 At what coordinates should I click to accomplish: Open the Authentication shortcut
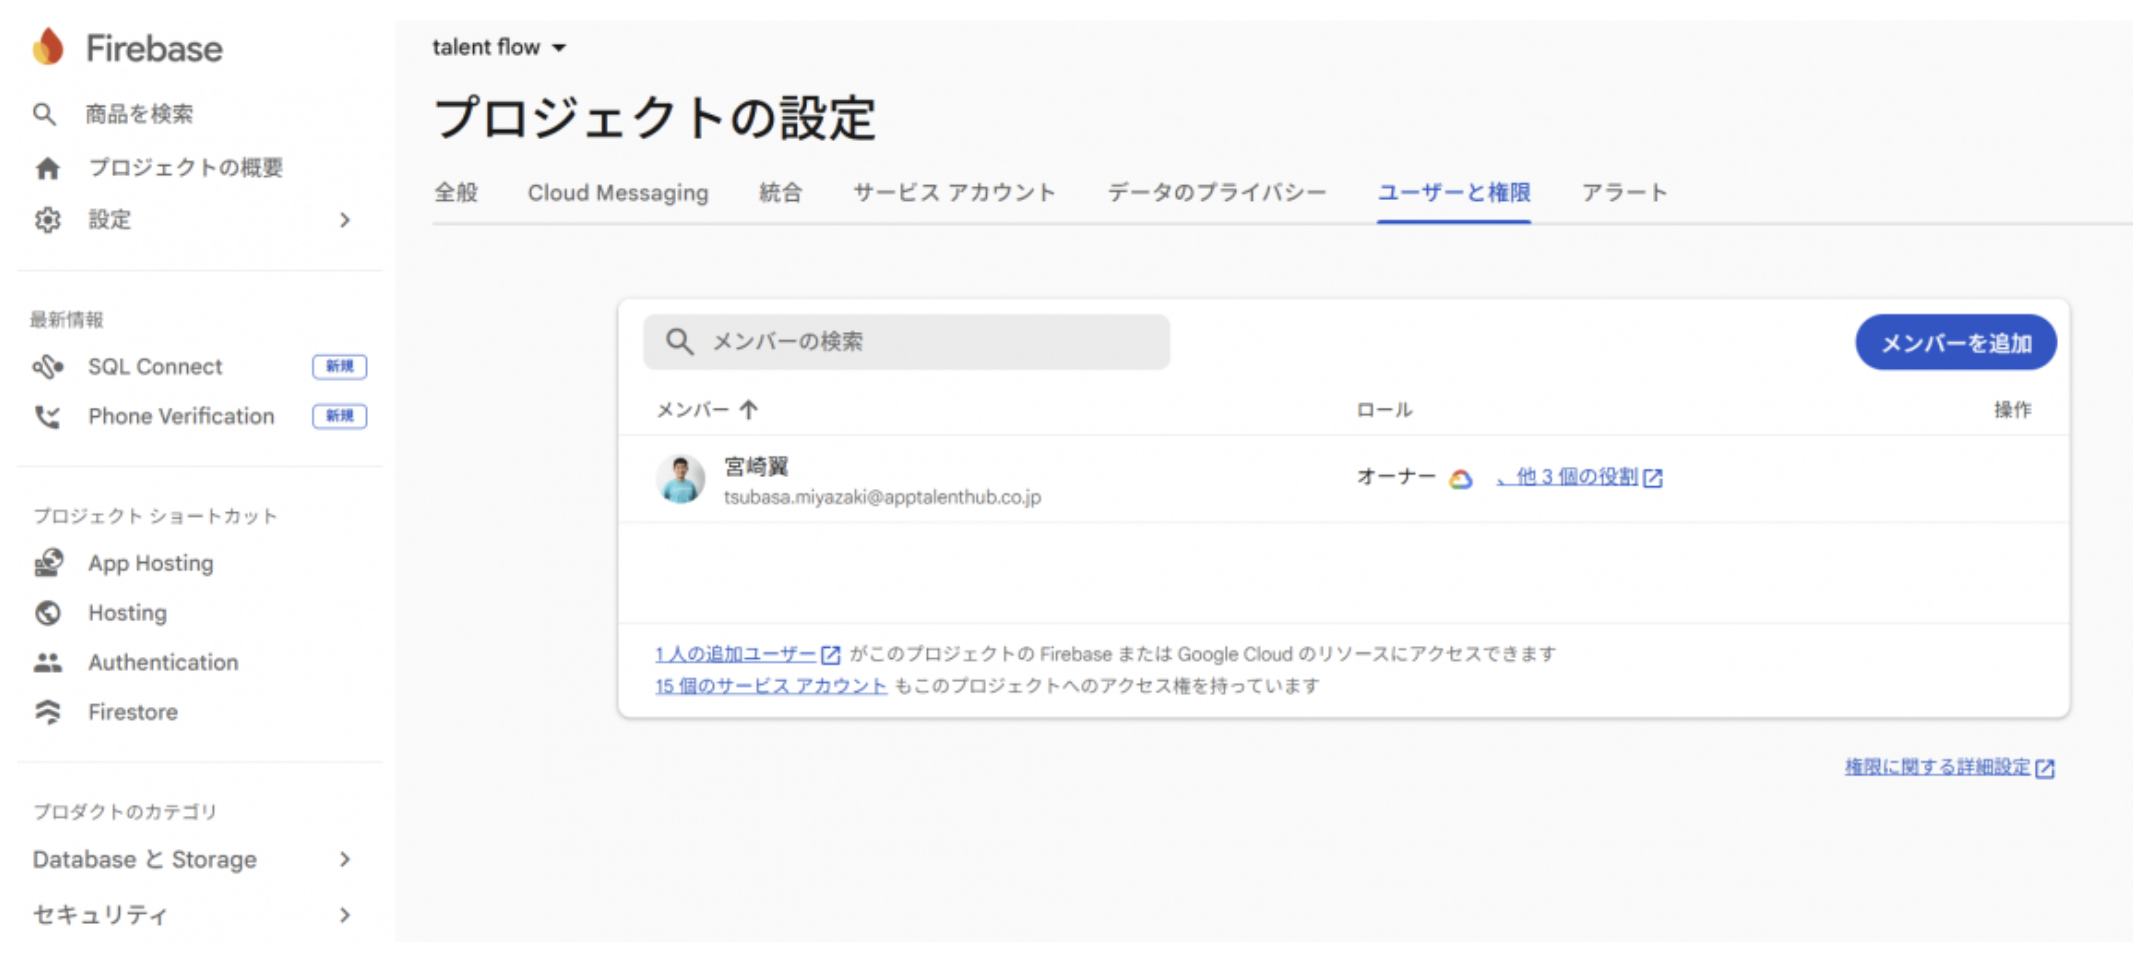click(x=163, y=662)
